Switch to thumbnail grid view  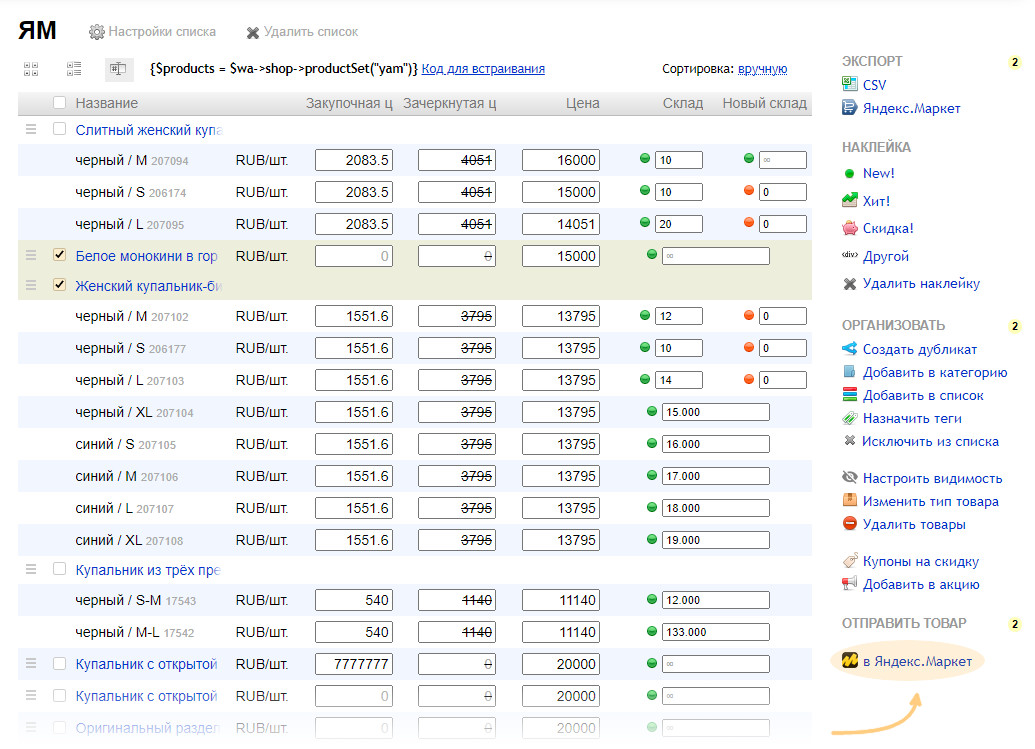point(30,69)
